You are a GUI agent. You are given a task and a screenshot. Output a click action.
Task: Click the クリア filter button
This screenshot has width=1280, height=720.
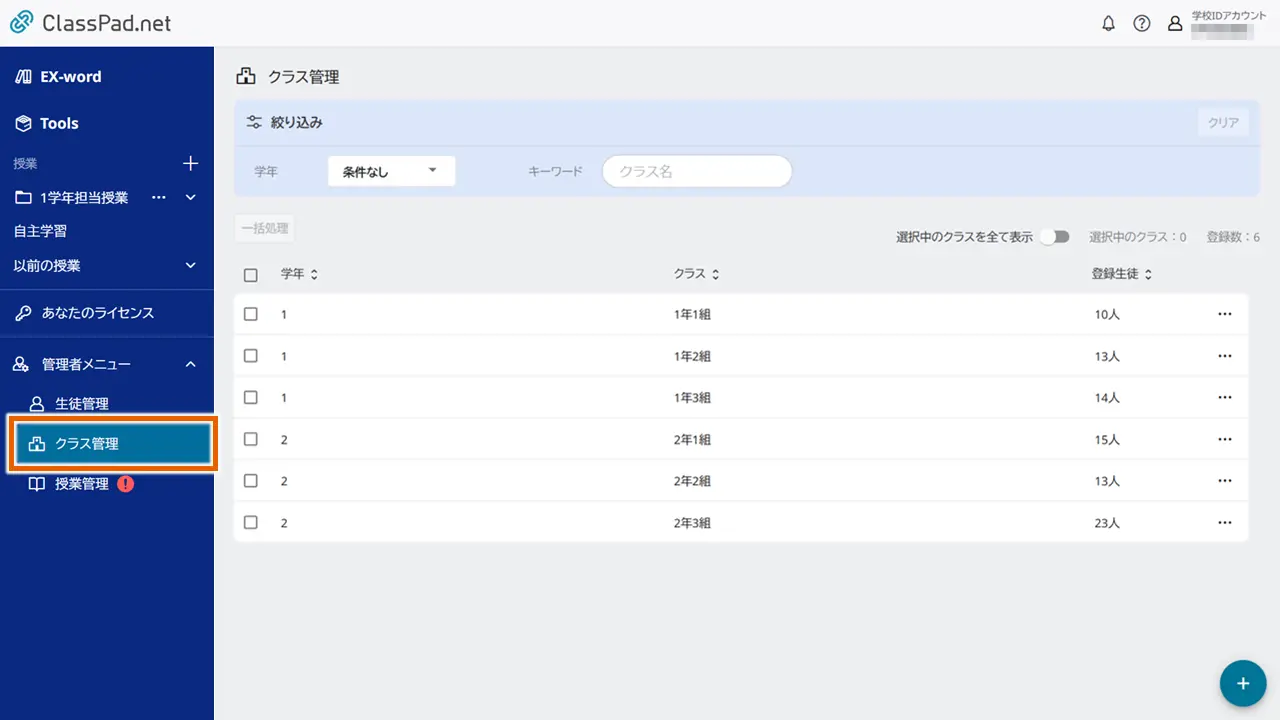coord(1223,123)
